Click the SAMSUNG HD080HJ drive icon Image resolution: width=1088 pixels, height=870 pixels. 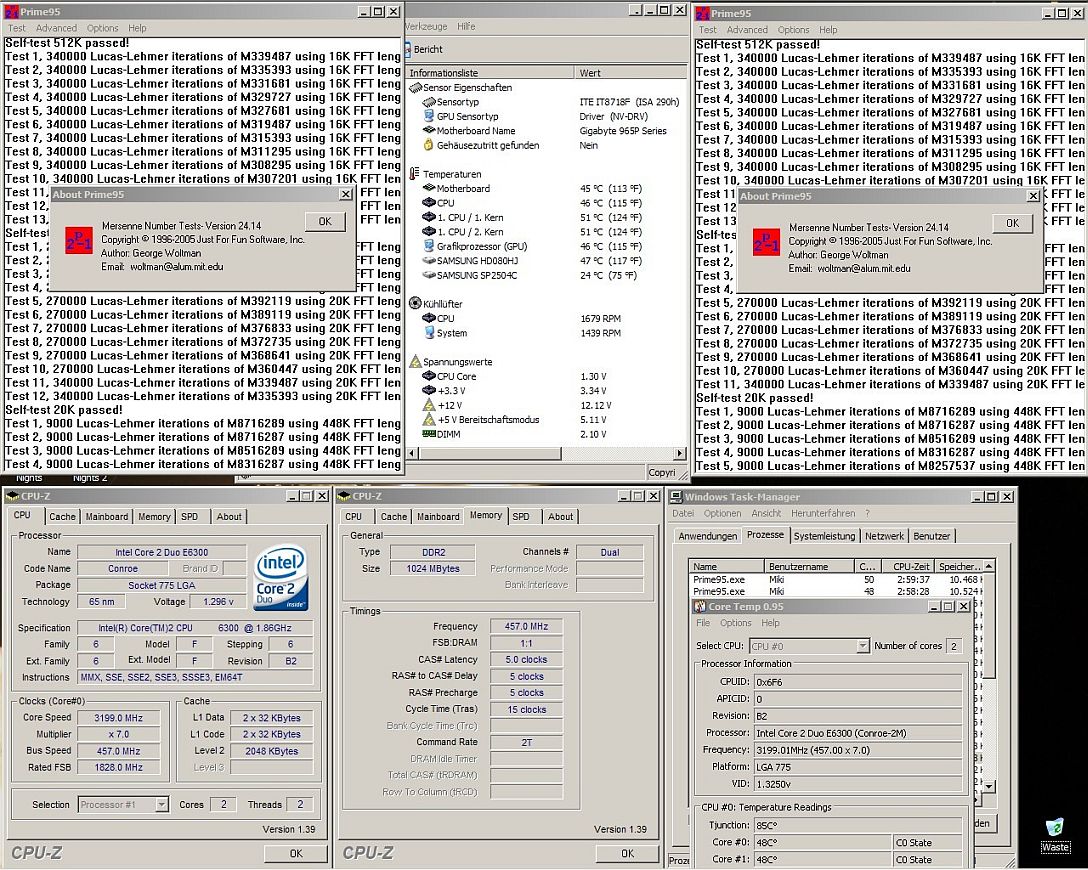429,261
